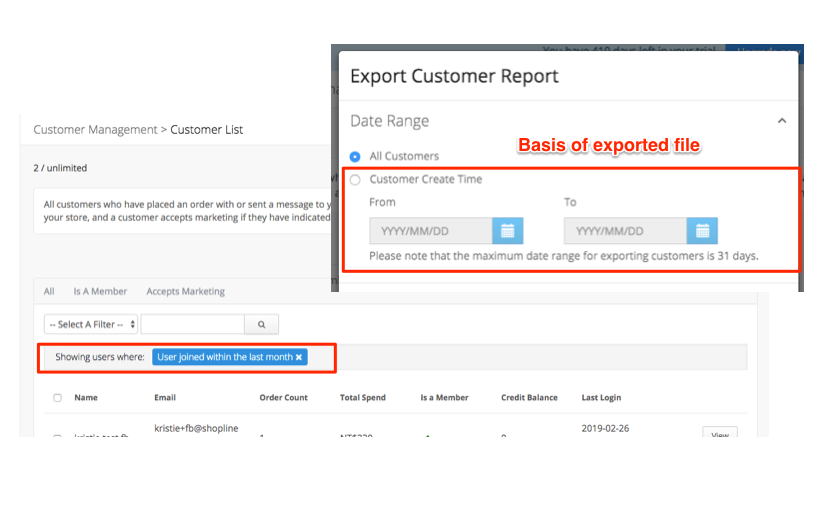
Task: Switch to the All customers tab
Action: click(49, 291)
